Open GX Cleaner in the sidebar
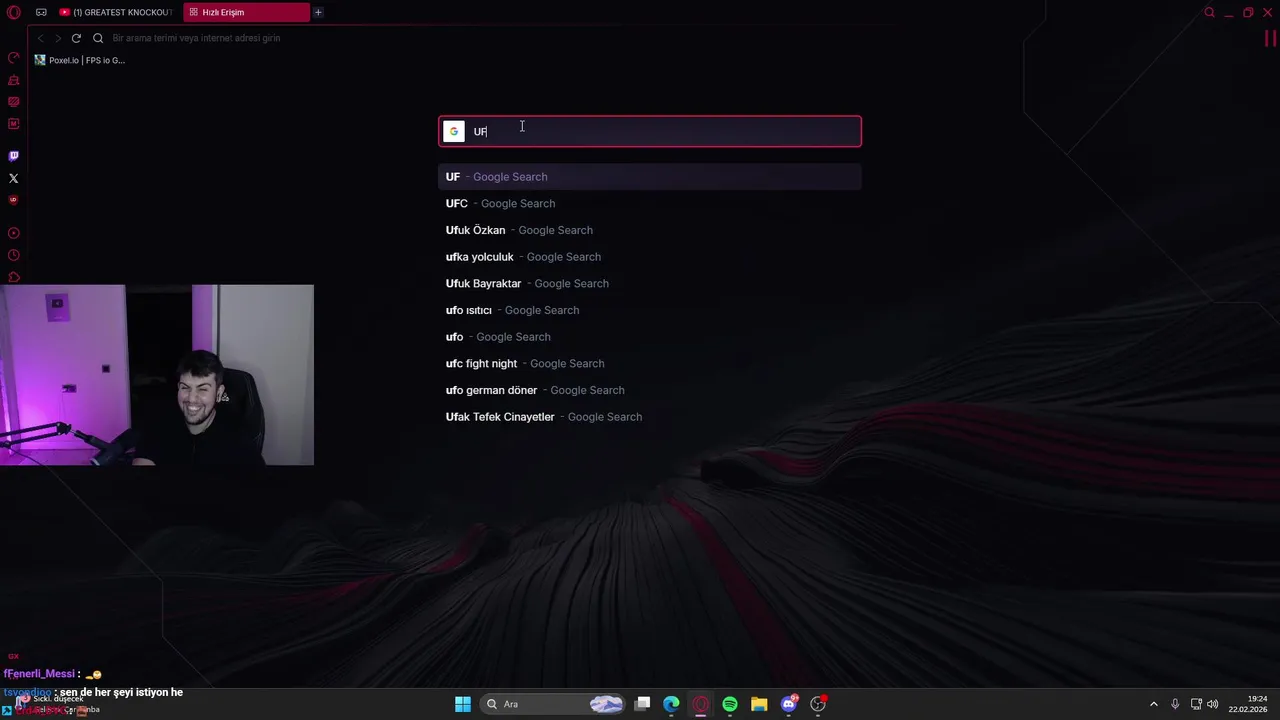This screenshot has height=720, width=1280. click(x=13, y=80)
